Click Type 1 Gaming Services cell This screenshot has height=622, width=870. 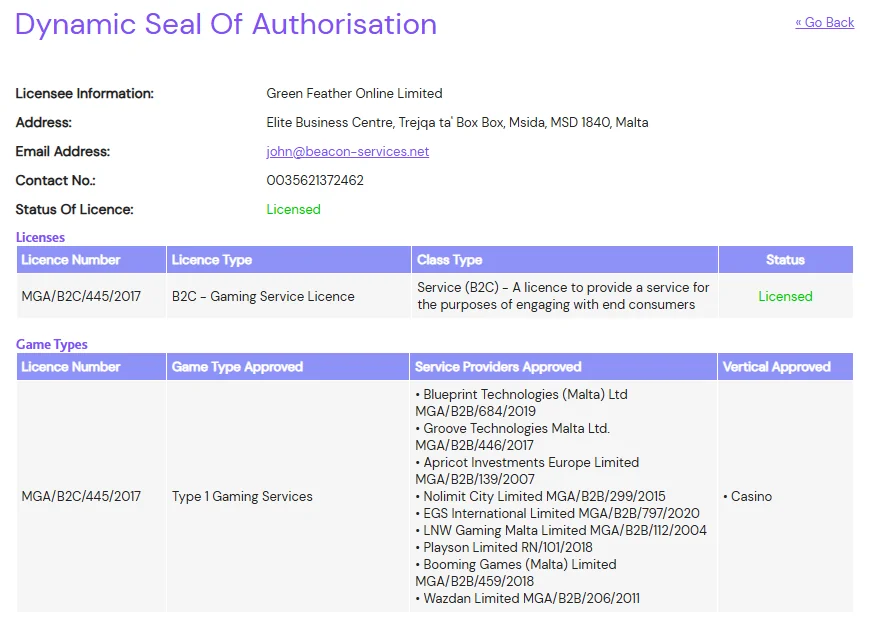point(242,497)
